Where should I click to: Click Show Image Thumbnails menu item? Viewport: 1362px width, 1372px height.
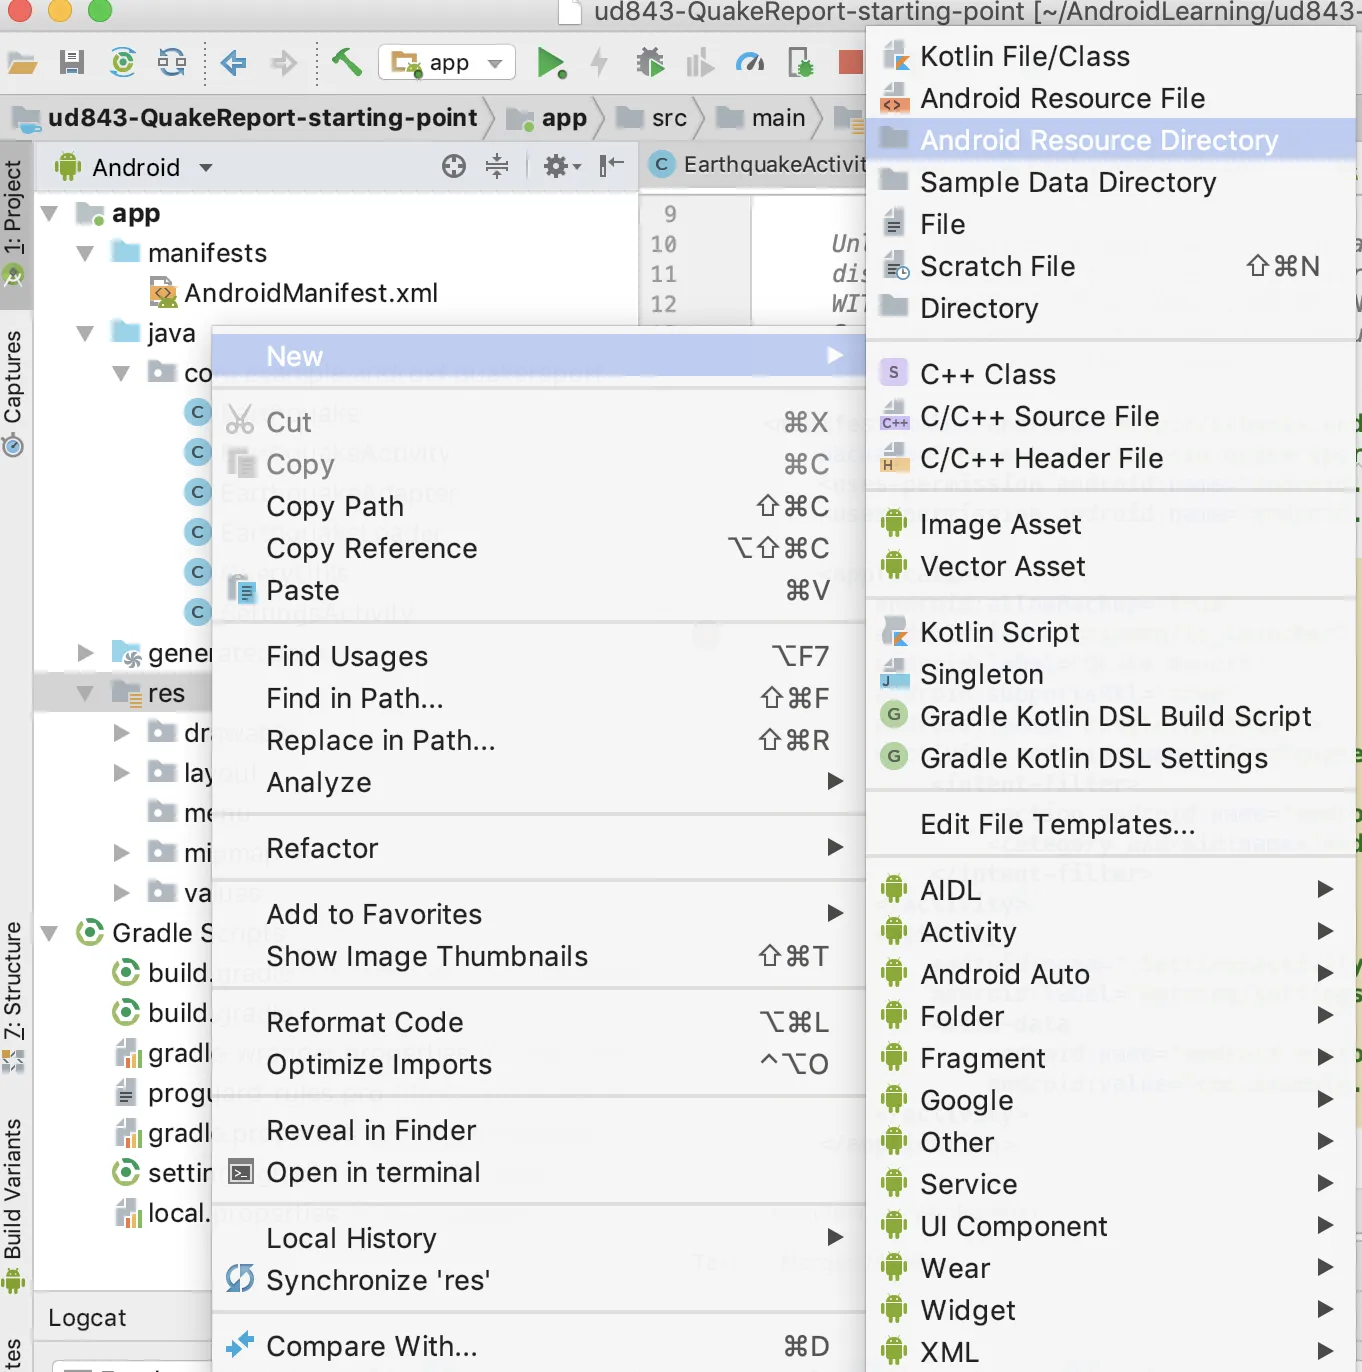[x=538, y=956]
